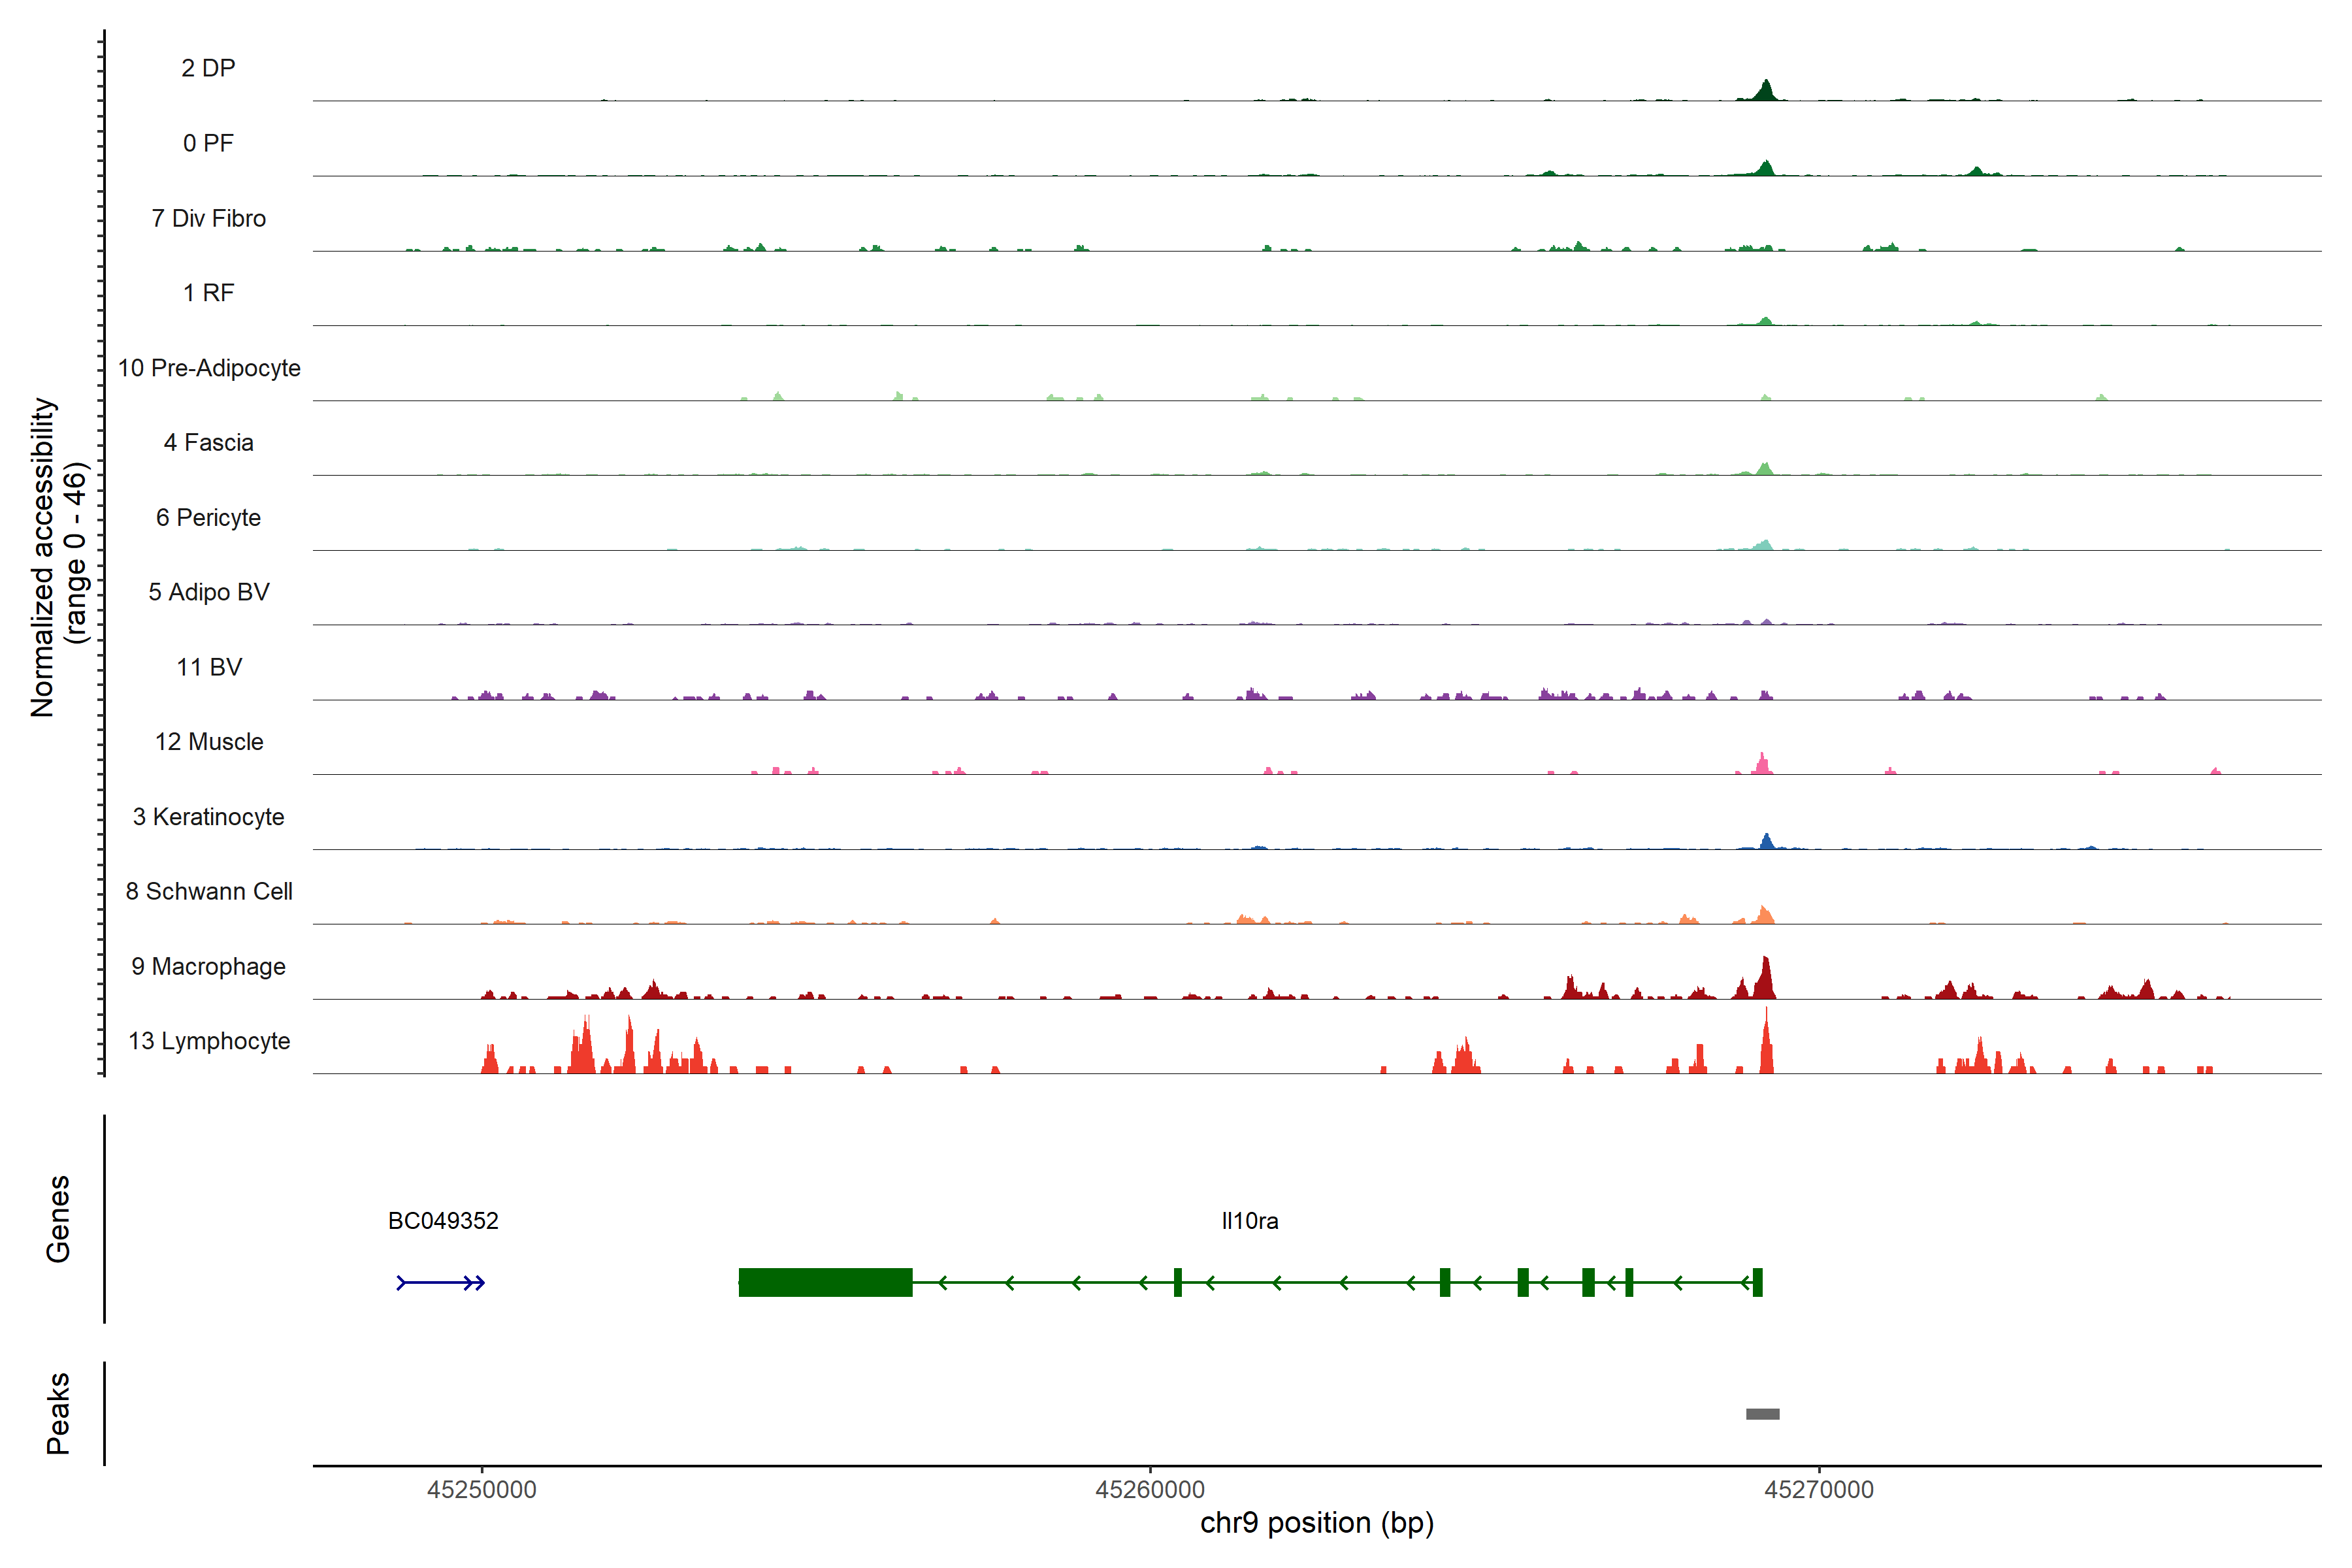Click the BC049352 gene label
Image resolution: width=2352 pixels, height=1568 pixels.
(443, 1221)
